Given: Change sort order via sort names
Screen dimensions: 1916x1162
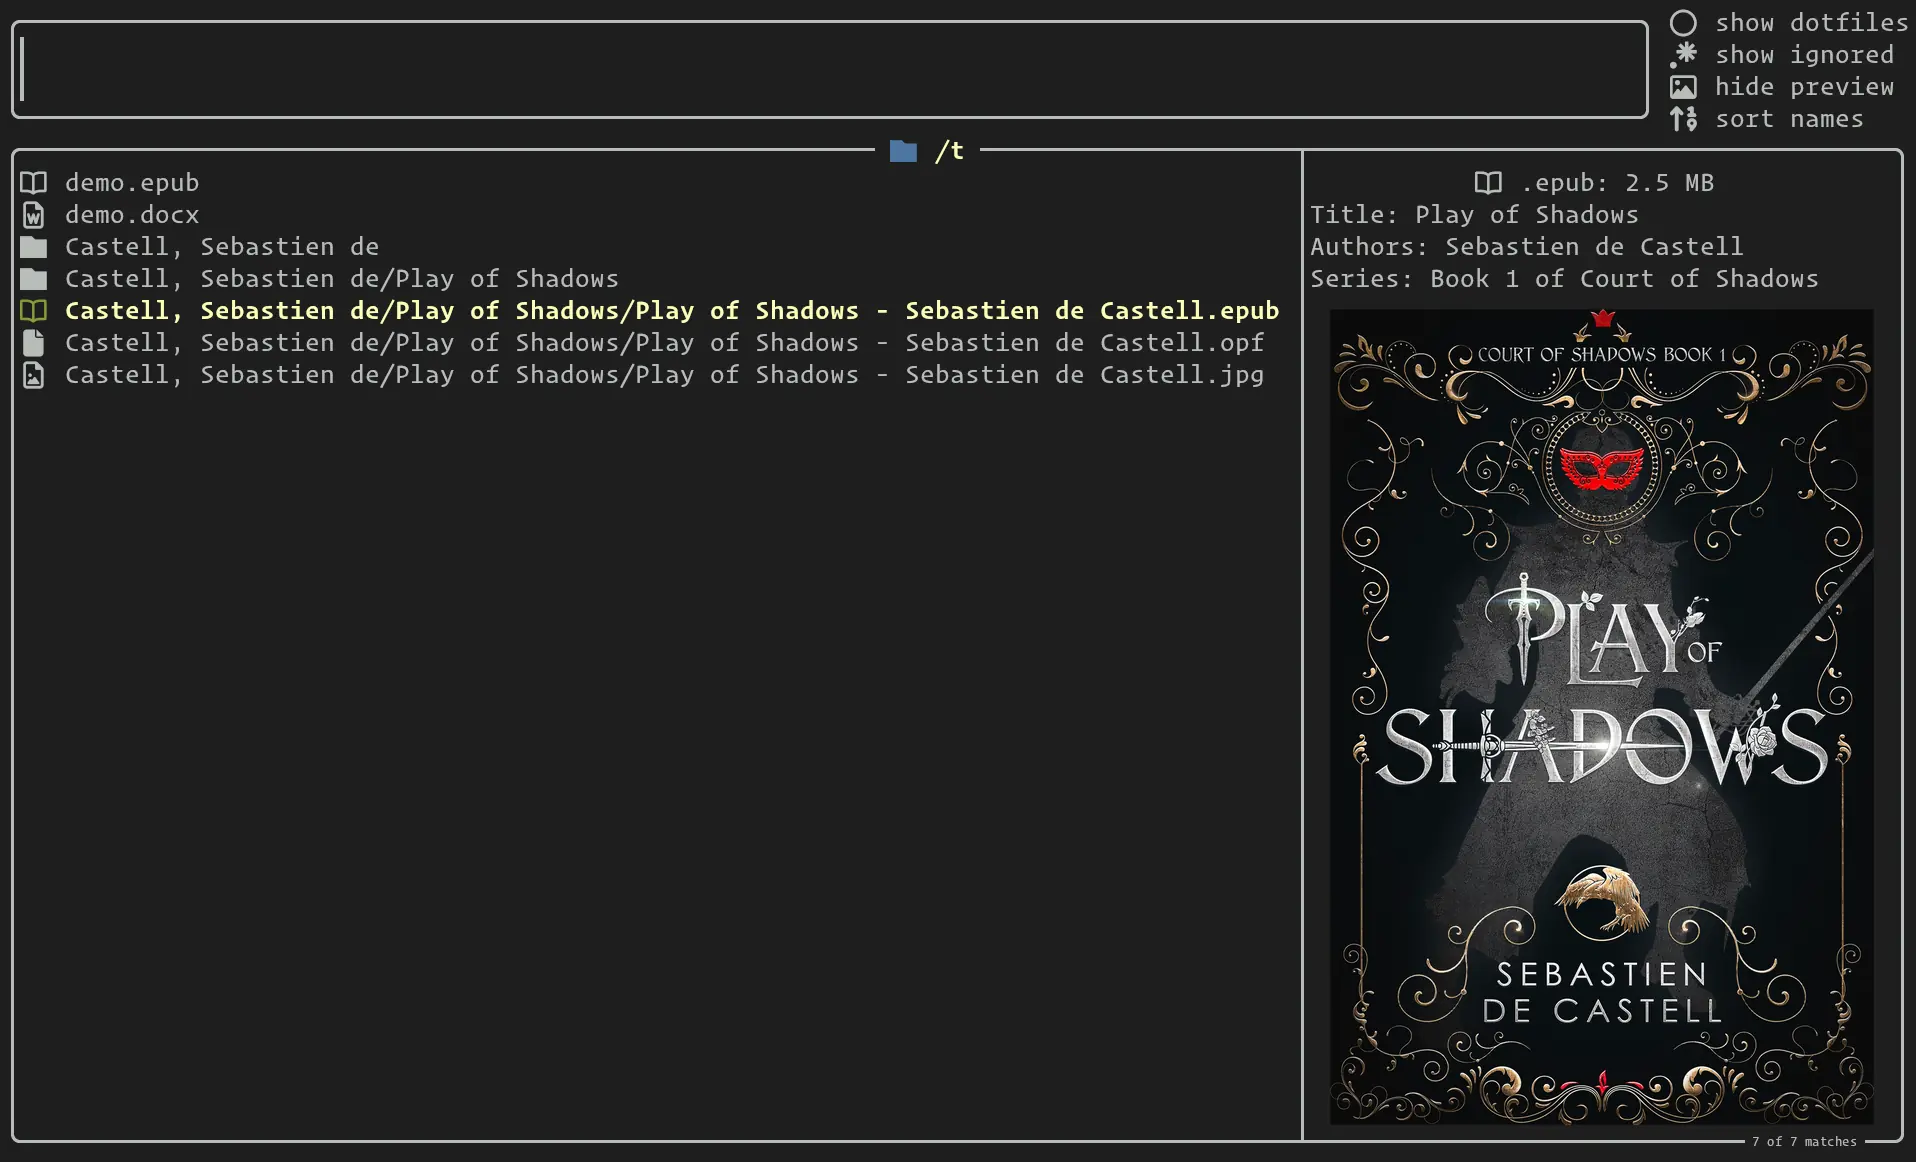Looking at the screenshot, I should 1788,119.
